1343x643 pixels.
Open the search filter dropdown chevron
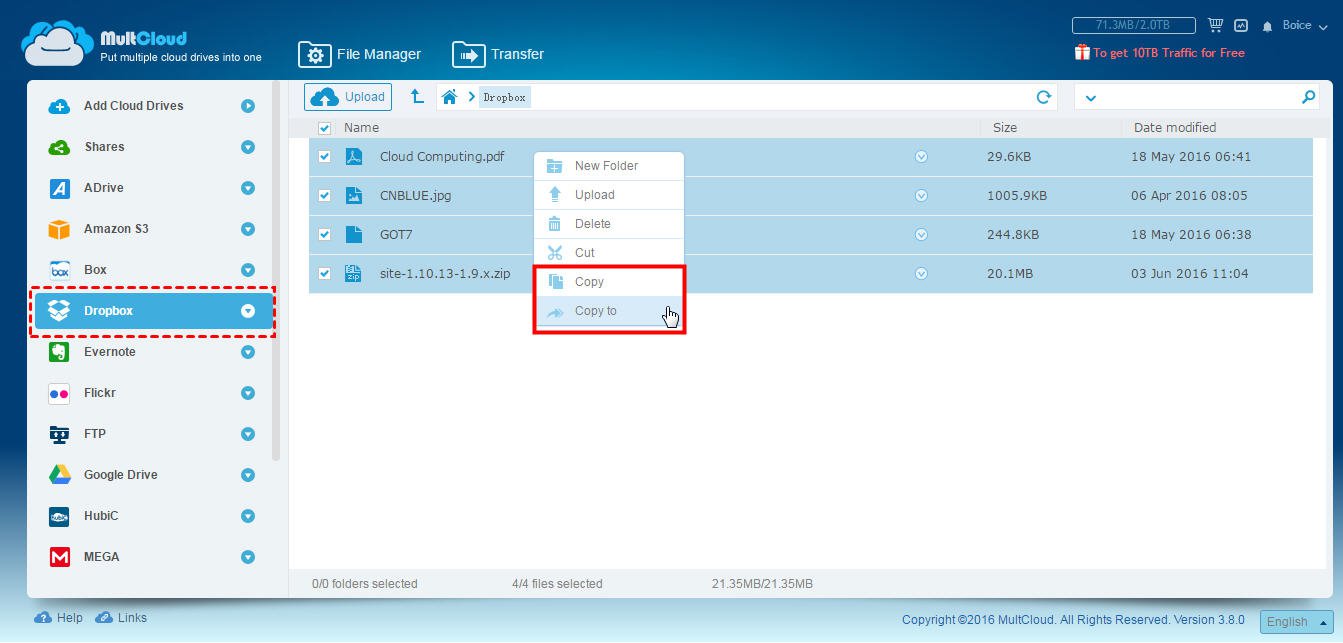click(x=1090, y=98)
